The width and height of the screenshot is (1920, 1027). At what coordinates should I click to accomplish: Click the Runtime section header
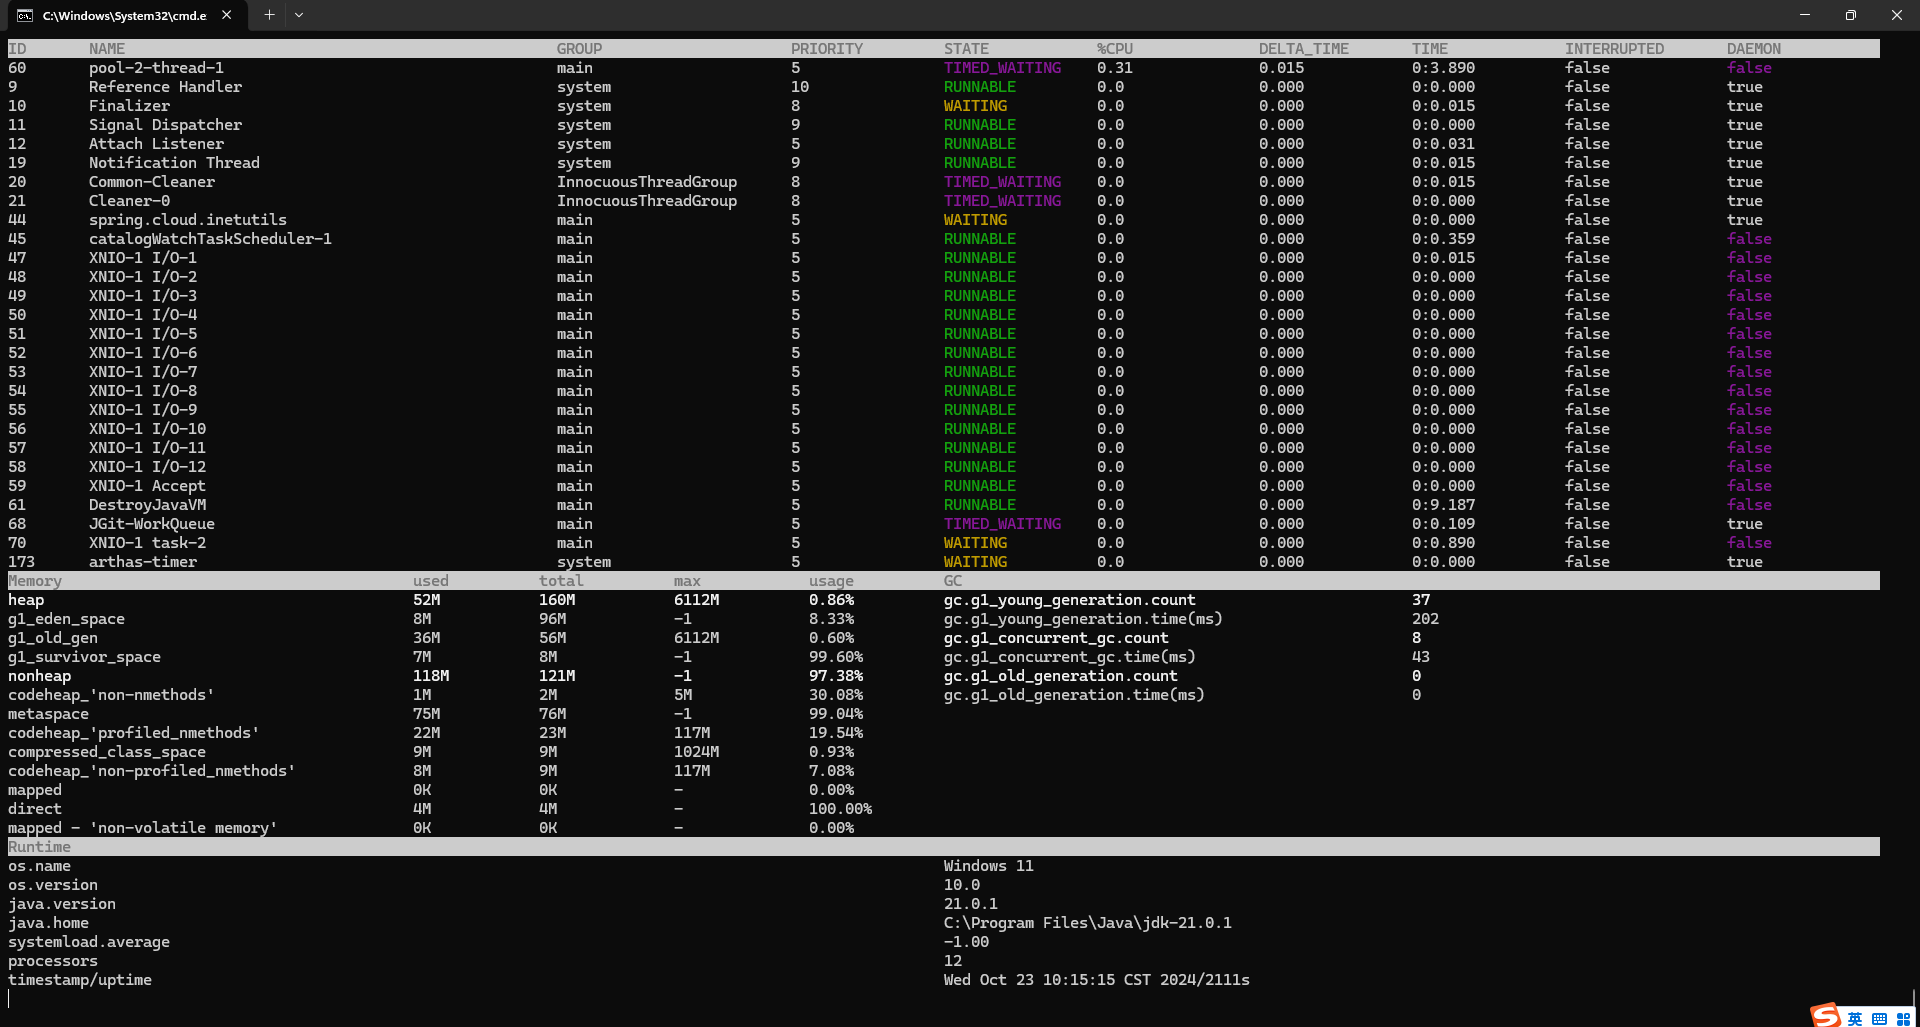[x=39, y=847]
